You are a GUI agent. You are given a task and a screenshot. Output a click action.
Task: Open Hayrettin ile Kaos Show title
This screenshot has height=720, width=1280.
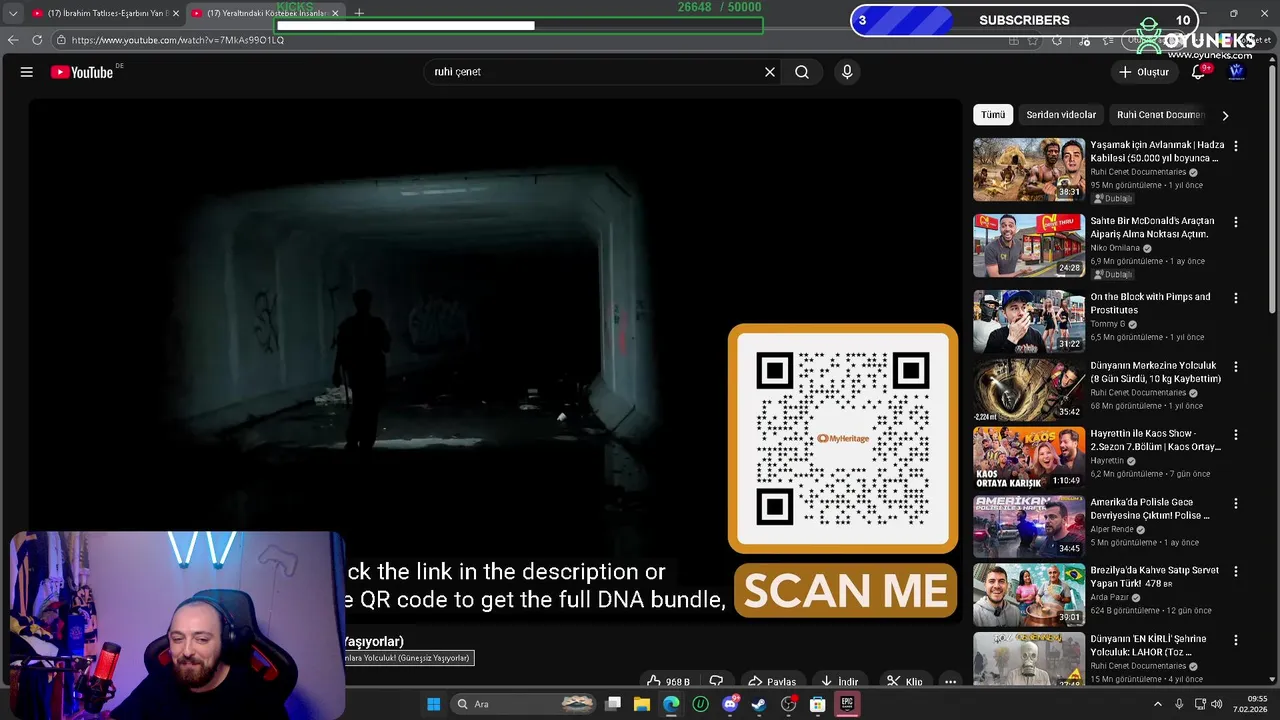[x=1155, y=440]
